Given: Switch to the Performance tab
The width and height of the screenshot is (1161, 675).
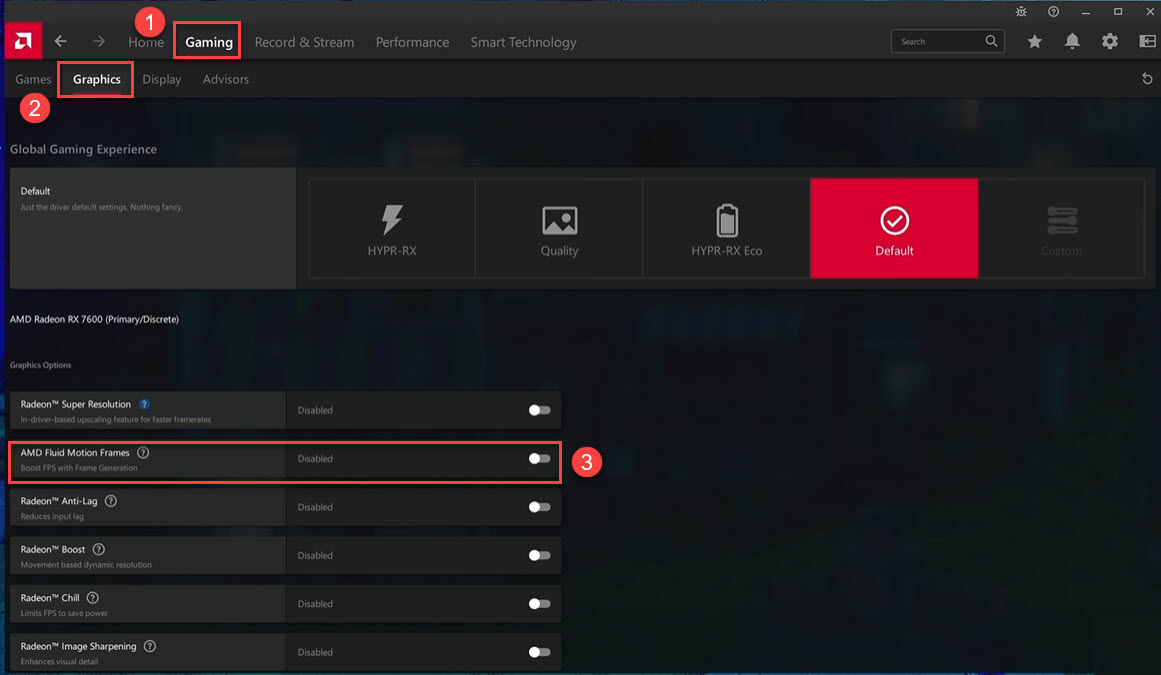Looking at the screenshot, I should 412,42.
